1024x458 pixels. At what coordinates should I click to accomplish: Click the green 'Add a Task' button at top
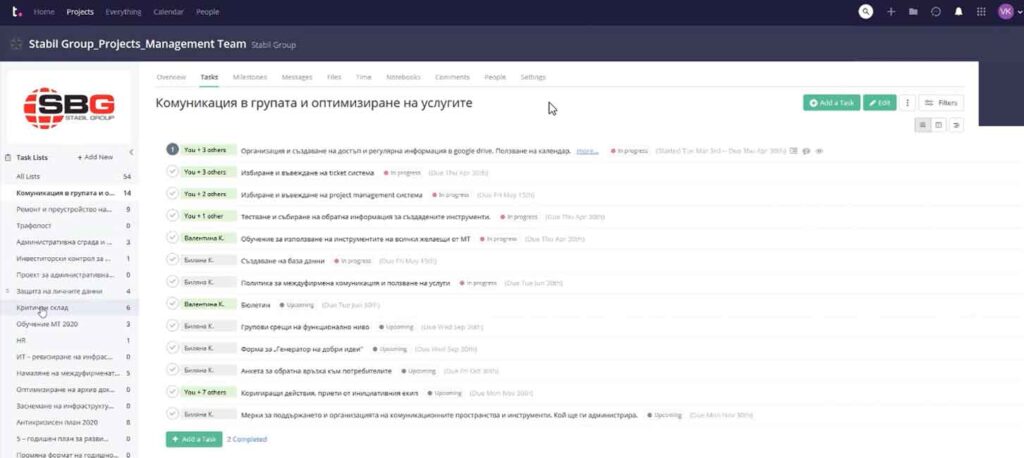click(831, 103)
